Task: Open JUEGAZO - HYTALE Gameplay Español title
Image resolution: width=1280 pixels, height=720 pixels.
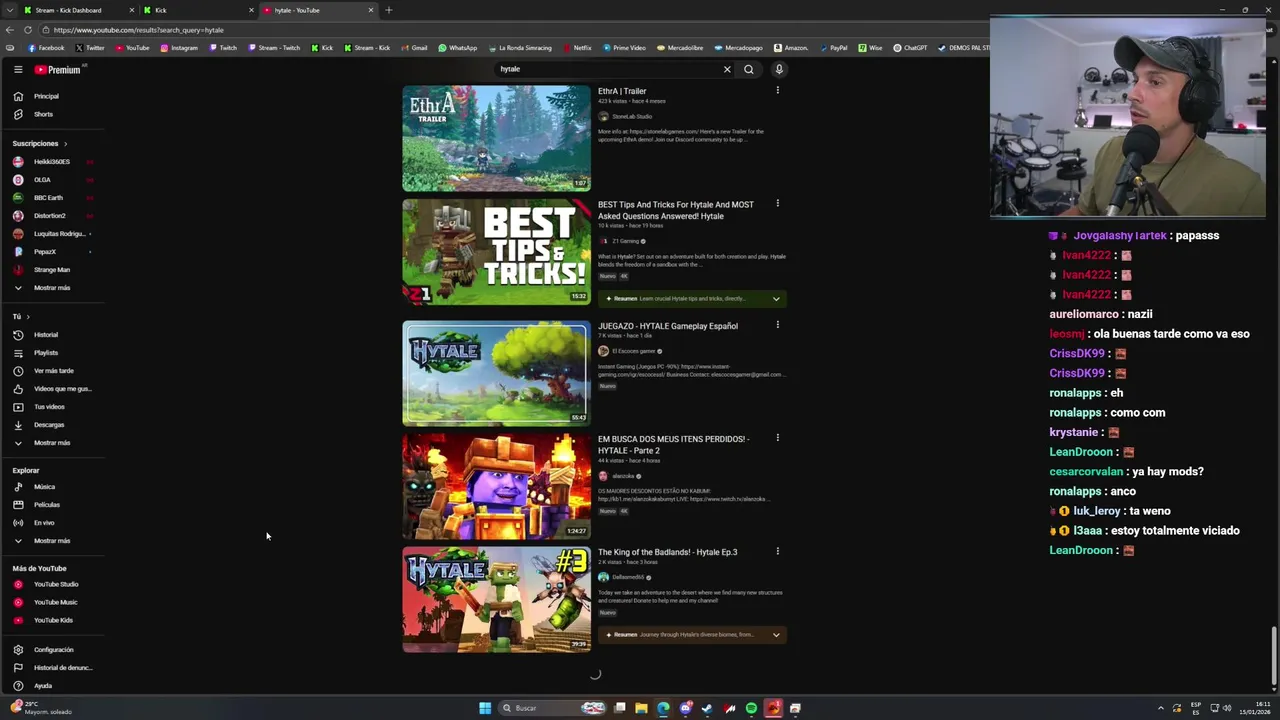Action: click(x=668, y=326)
